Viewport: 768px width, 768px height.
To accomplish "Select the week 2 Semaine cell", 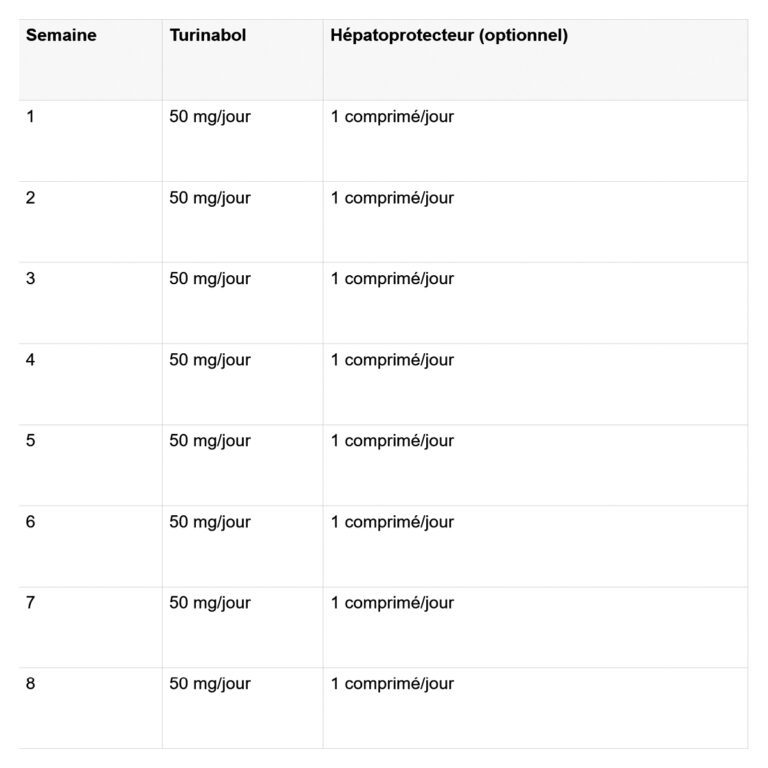I will pyautogui.click(x=31, y=198).
